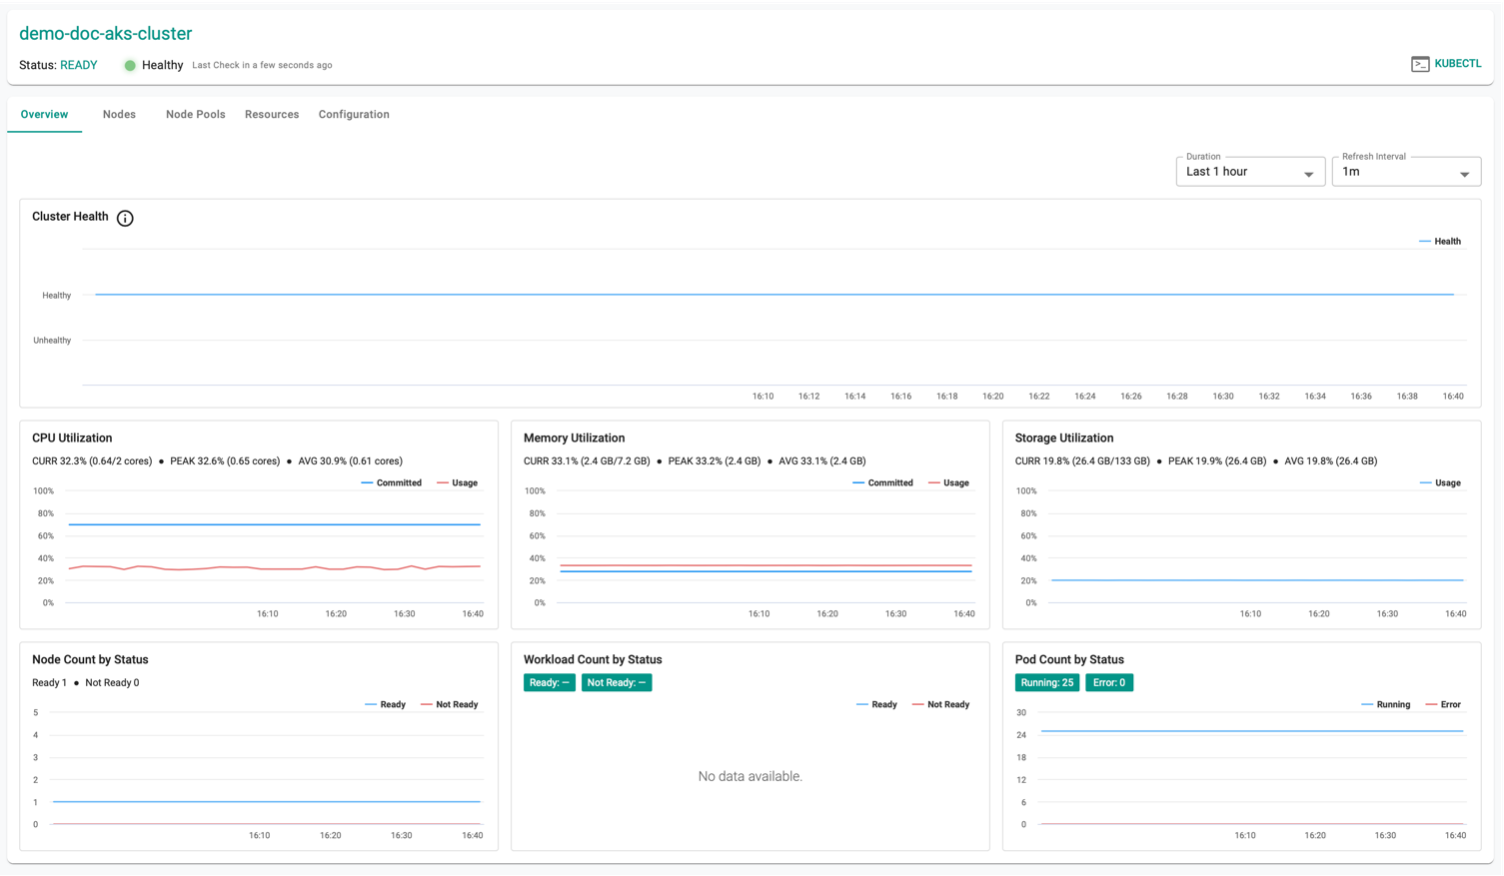Toggle Error legend in Pod Count chart
1504x876 pixels.
point(1443,705)
